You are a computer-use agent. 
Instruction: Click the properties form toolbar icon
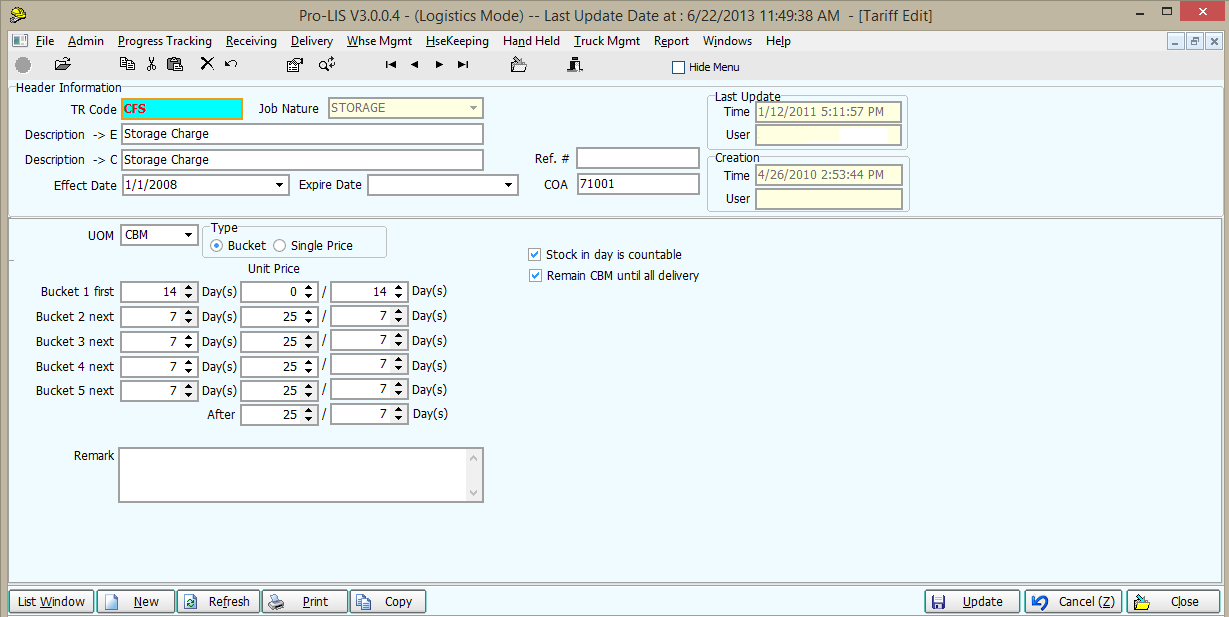(x=295, y=64)
